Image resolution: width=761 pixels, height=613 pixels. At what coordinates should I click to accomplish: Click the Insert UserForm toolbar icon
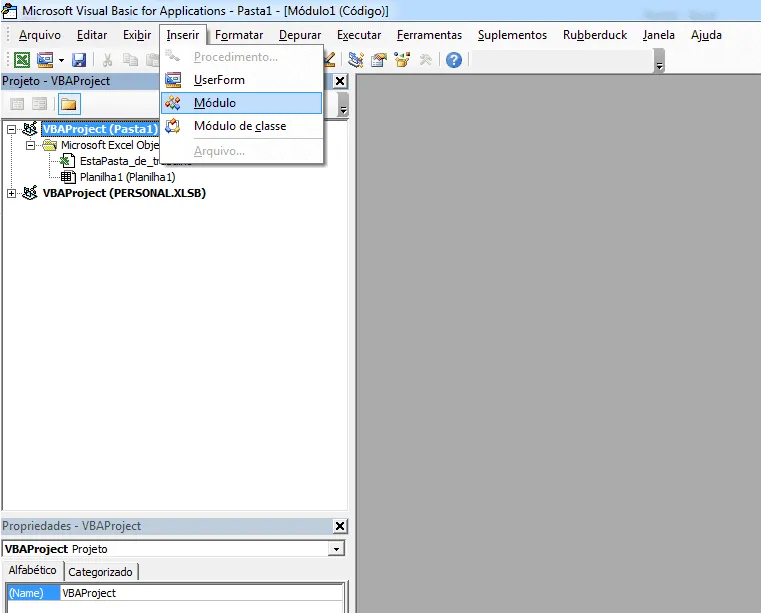coord(45,60)
